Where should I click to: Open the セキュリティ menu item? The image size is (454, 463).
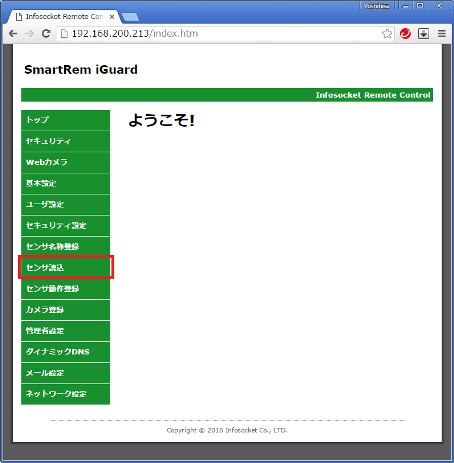click(65, 141)
